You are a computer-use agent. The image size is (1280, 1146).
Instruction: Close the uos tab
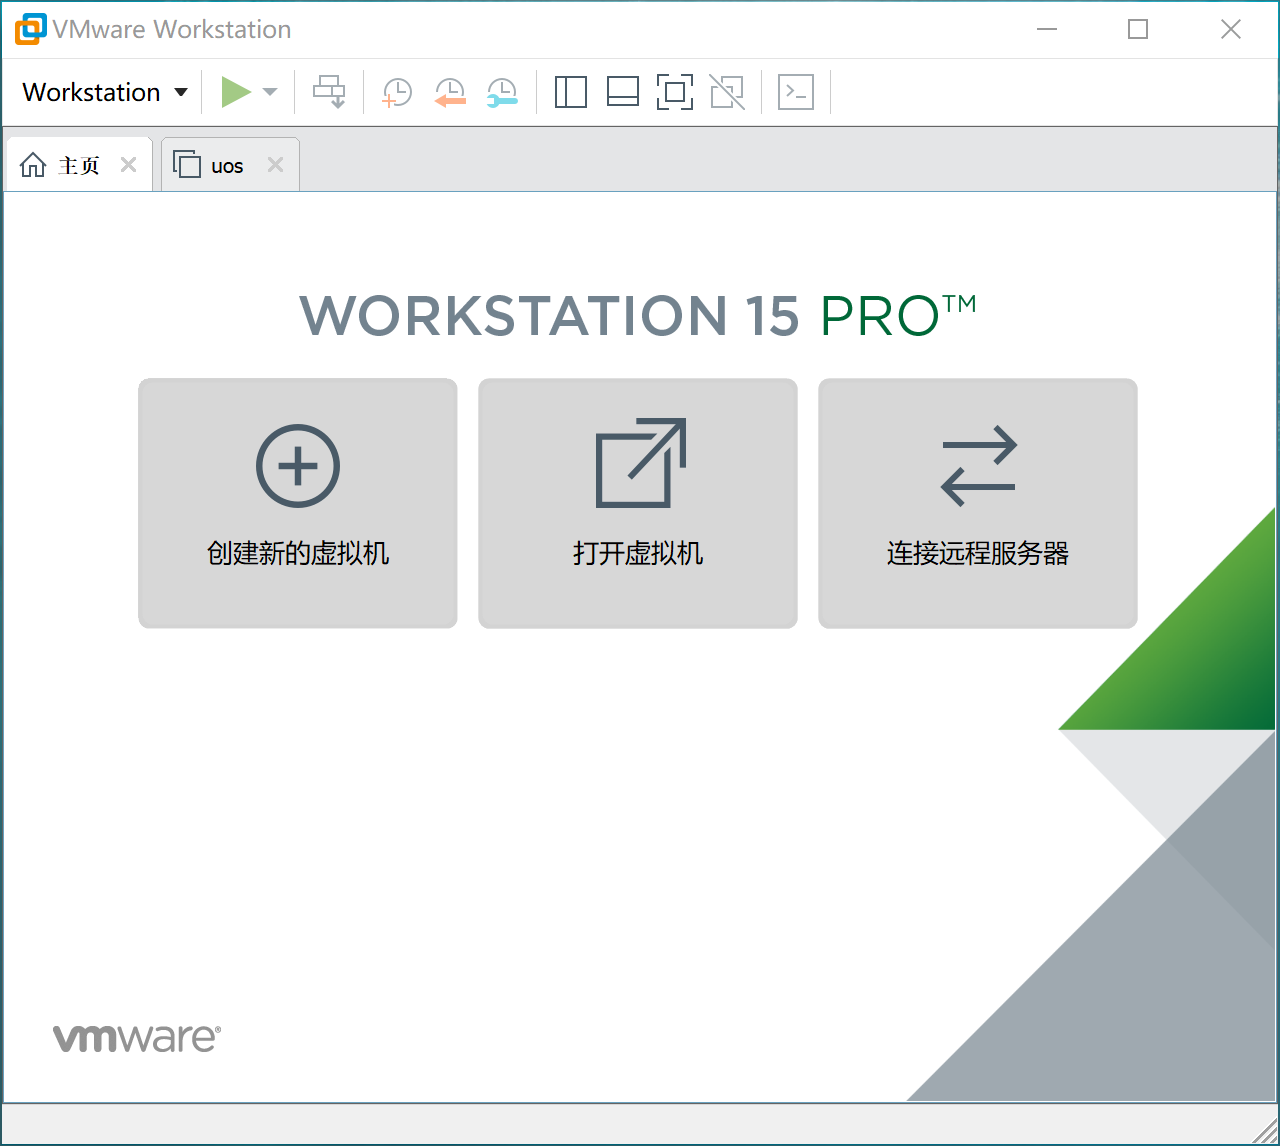[275, 165]
